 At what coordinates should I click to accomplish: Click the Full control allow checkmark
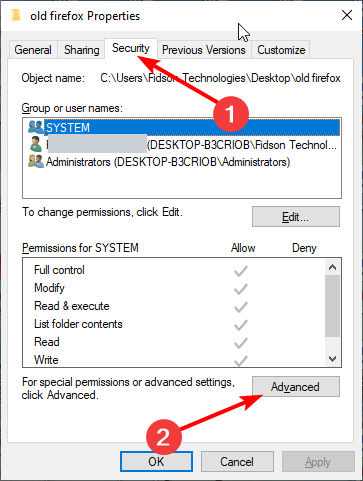point(241,271)
